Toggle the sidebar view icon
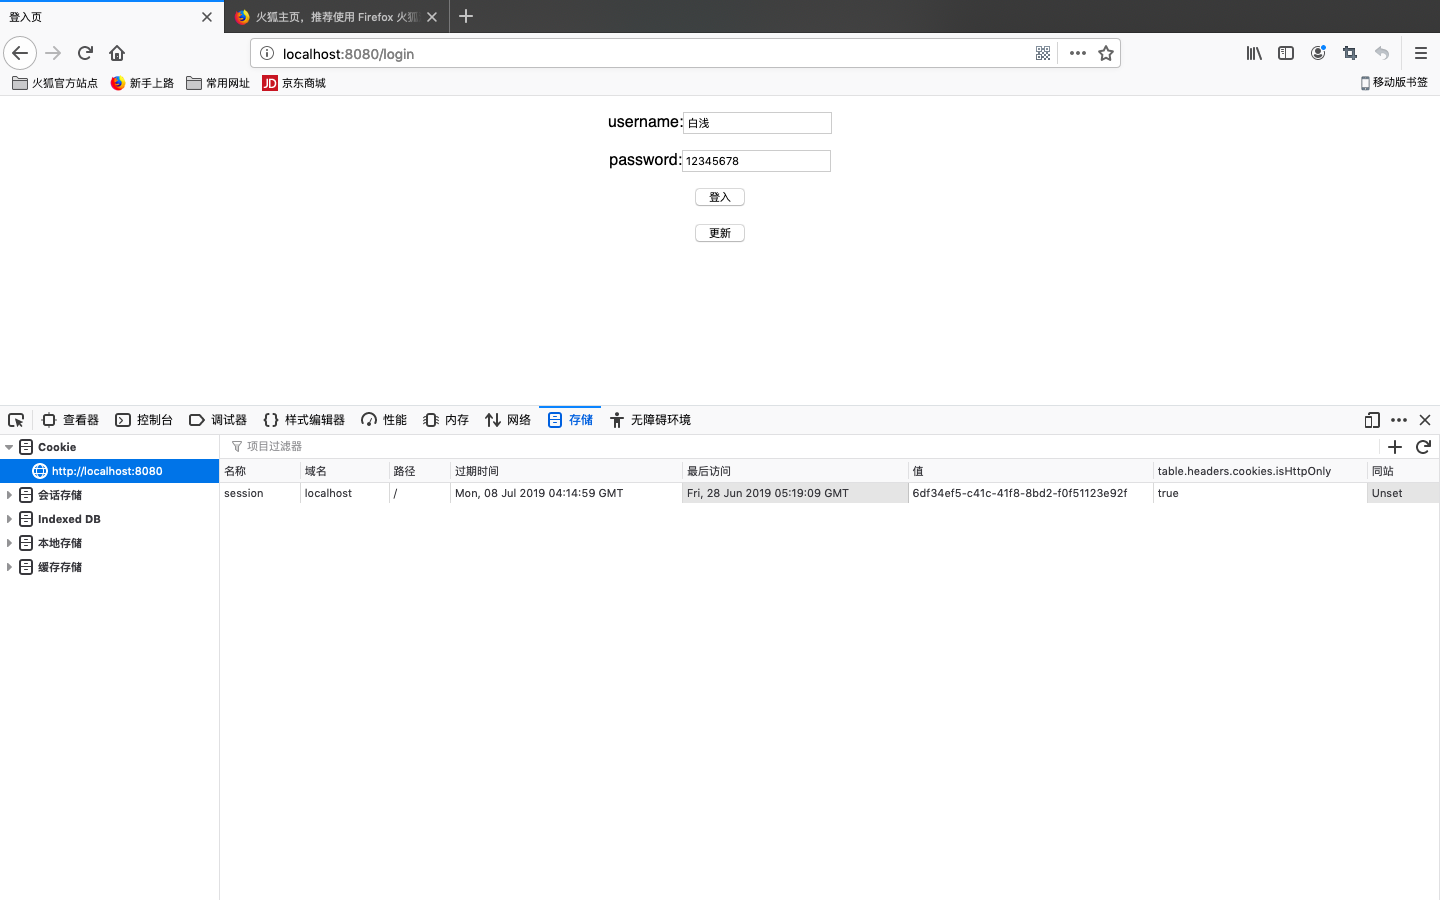The height and width of the screenshot is (900, 1440). point(1286,53)
